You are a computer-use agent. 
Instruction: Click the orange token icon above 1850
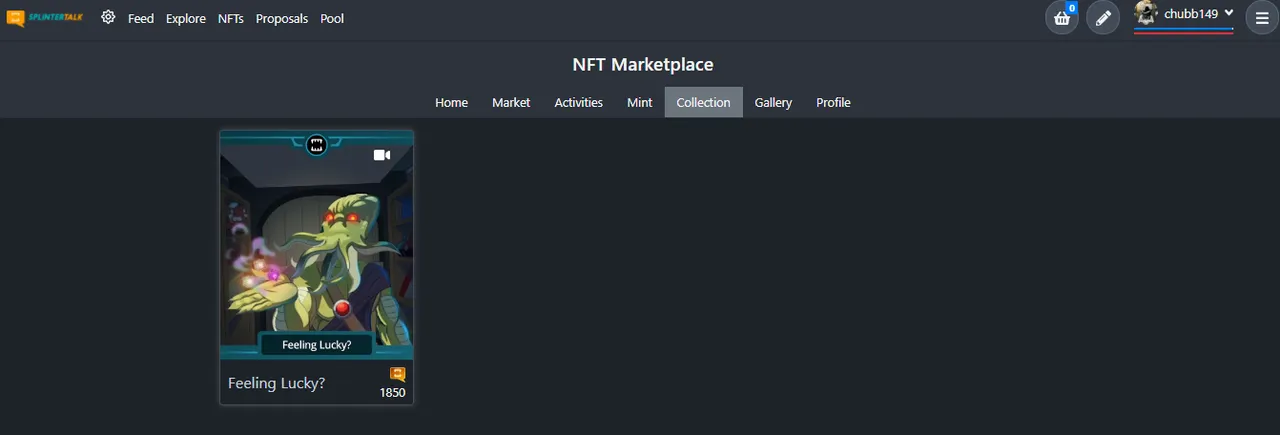click(398, 374)
